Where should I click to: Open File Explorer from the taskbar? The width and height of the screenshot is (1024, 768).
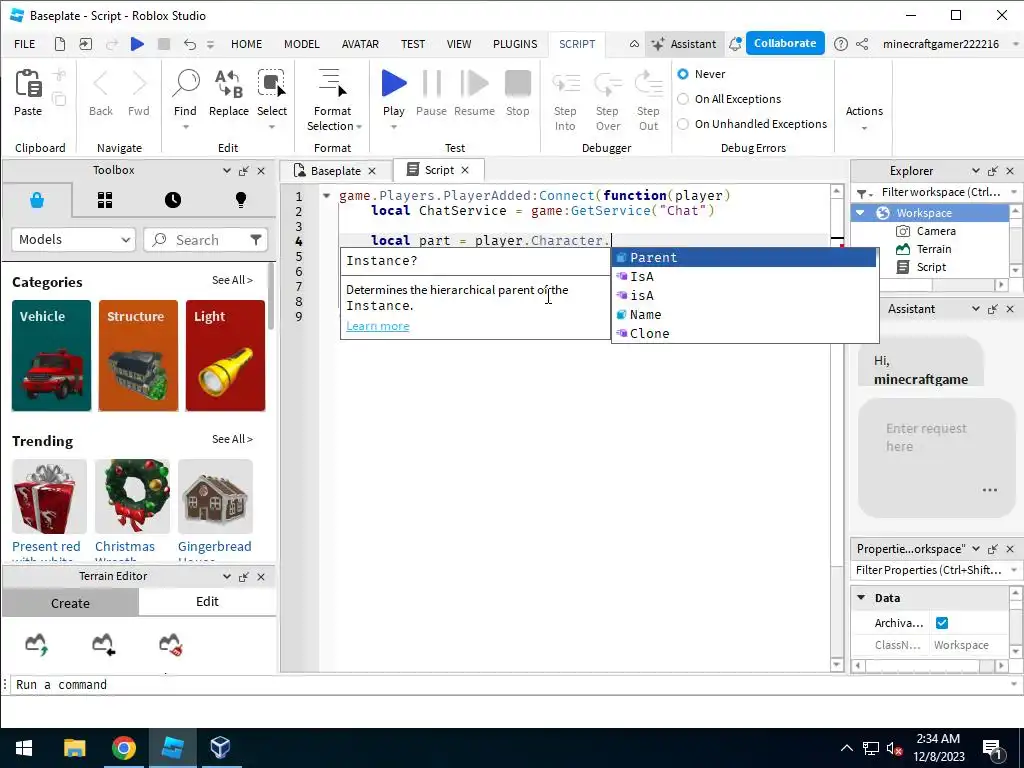point(74,748)
